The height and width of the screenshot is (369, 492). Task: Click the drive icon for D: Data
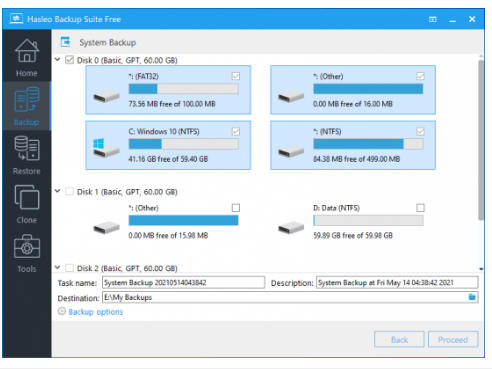point(291,228)
